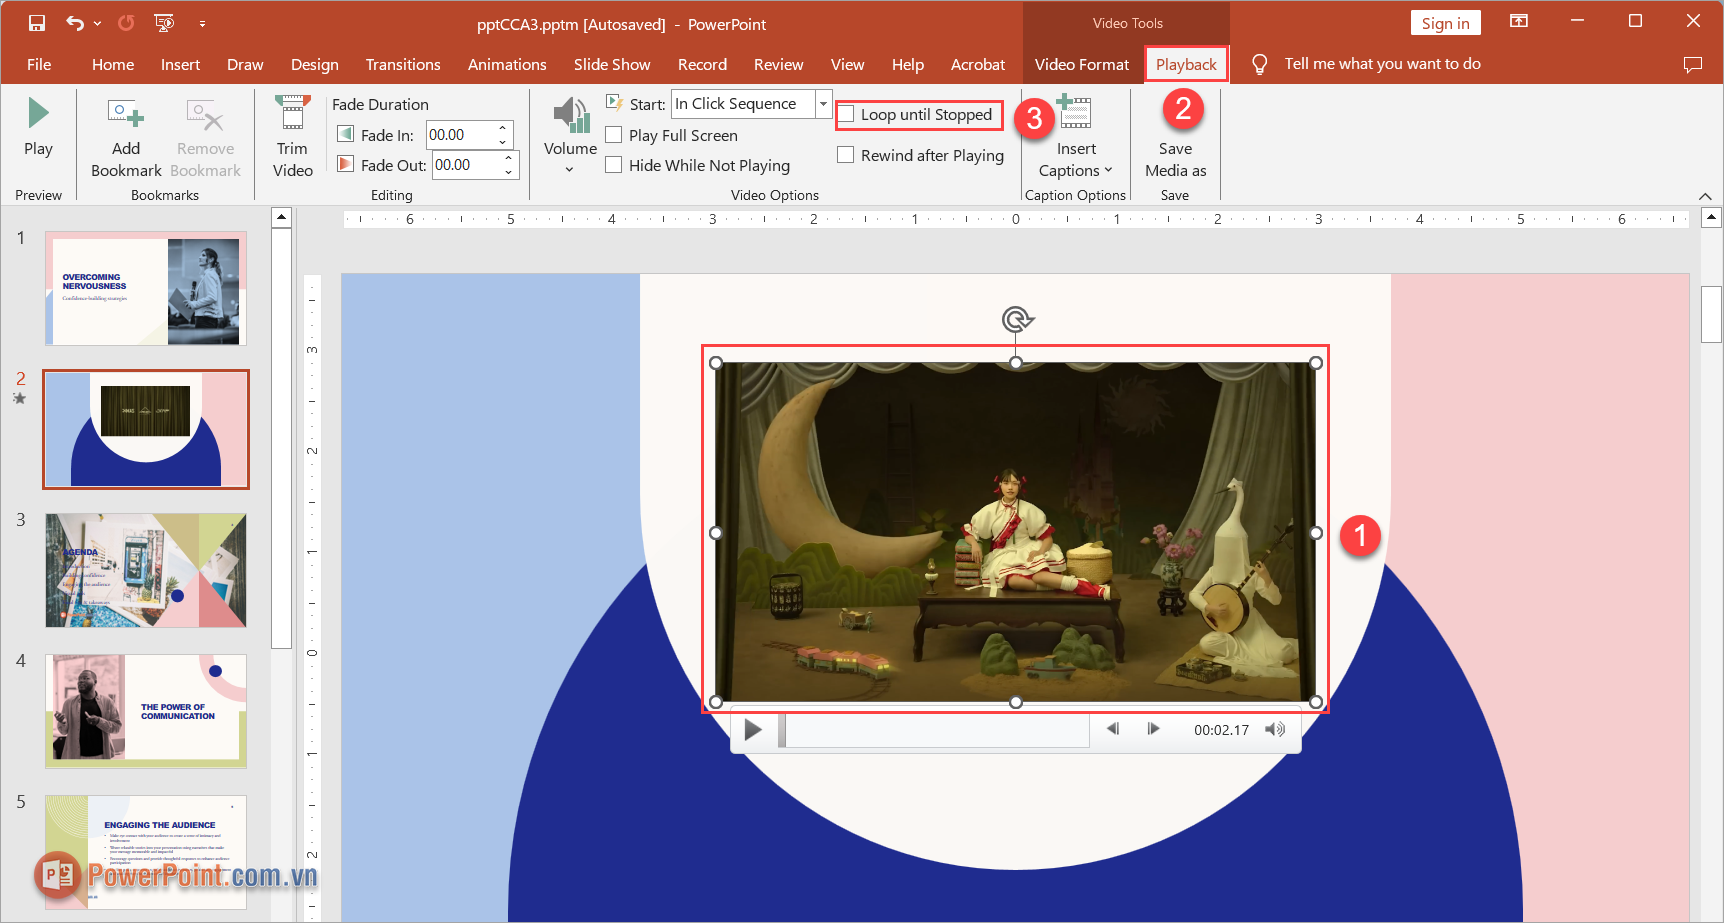Open the Volume menu
The height and width of the screenshot is (923, 1724).
(570, 135)
